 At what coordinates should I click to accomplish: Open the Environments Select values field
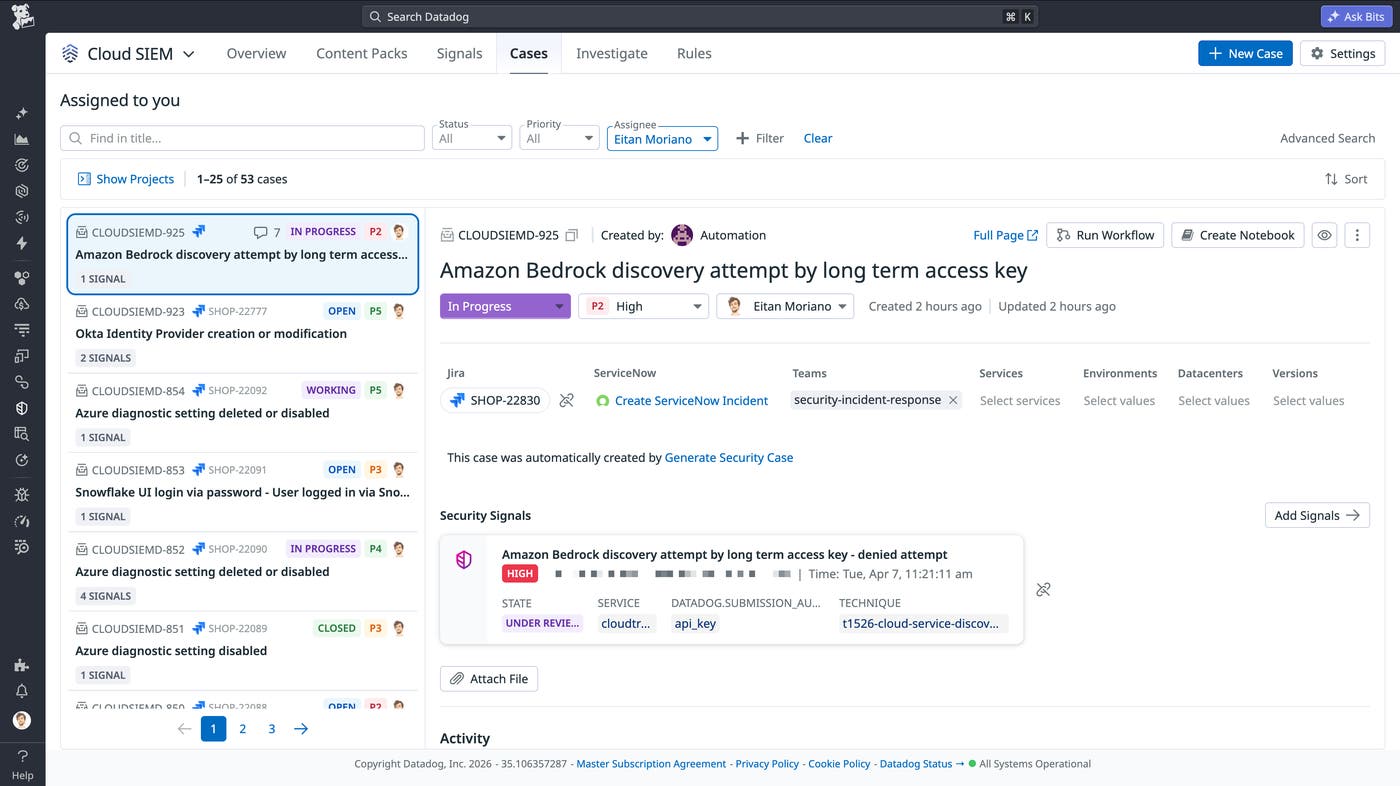(1119, 400)
